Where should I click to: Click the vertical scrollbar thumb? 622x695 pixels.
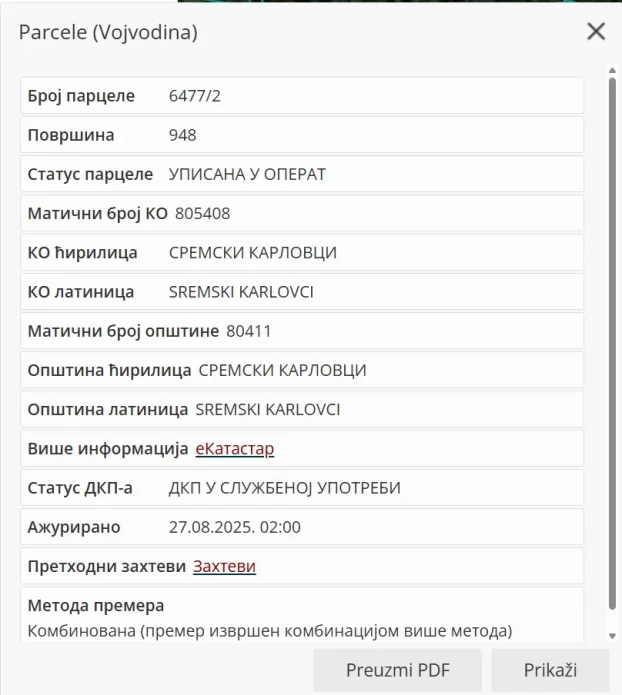click(612, 340)
